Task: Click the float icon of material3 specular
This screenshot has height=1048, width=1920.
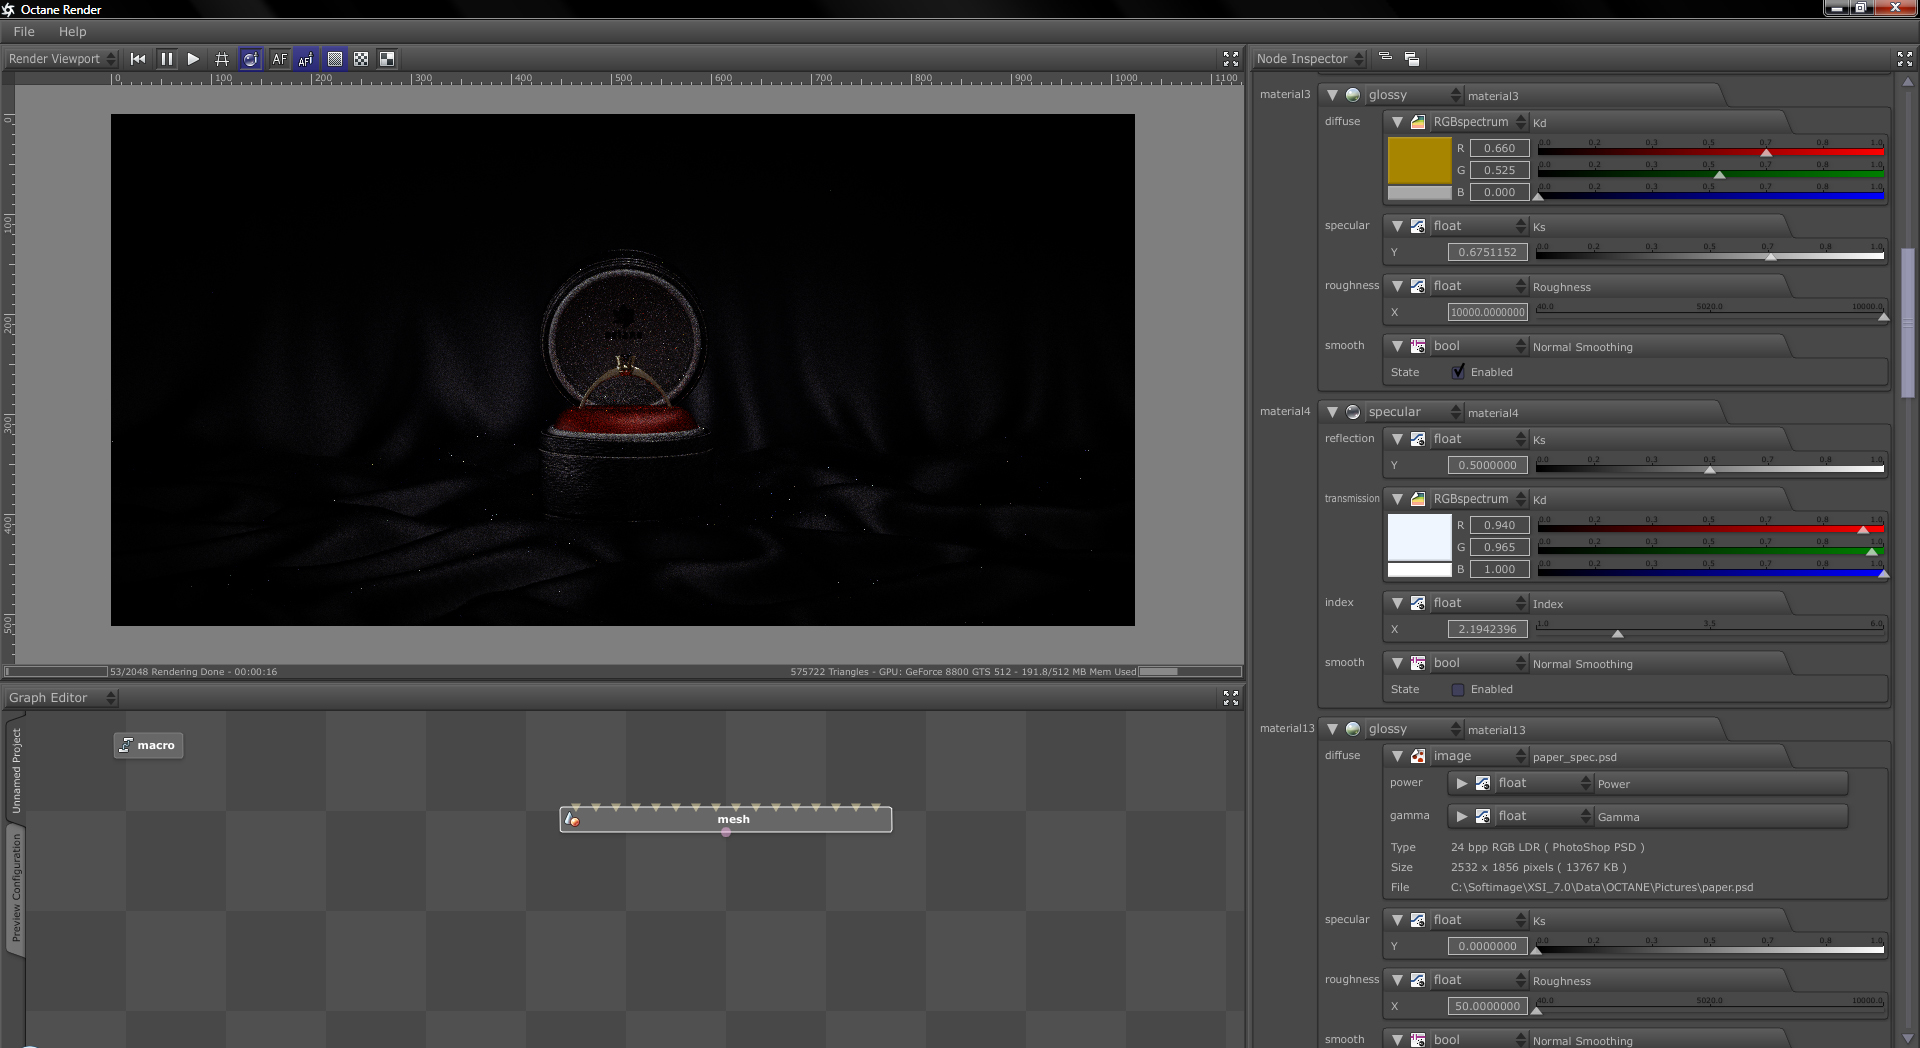Action: click(1418, 226)
